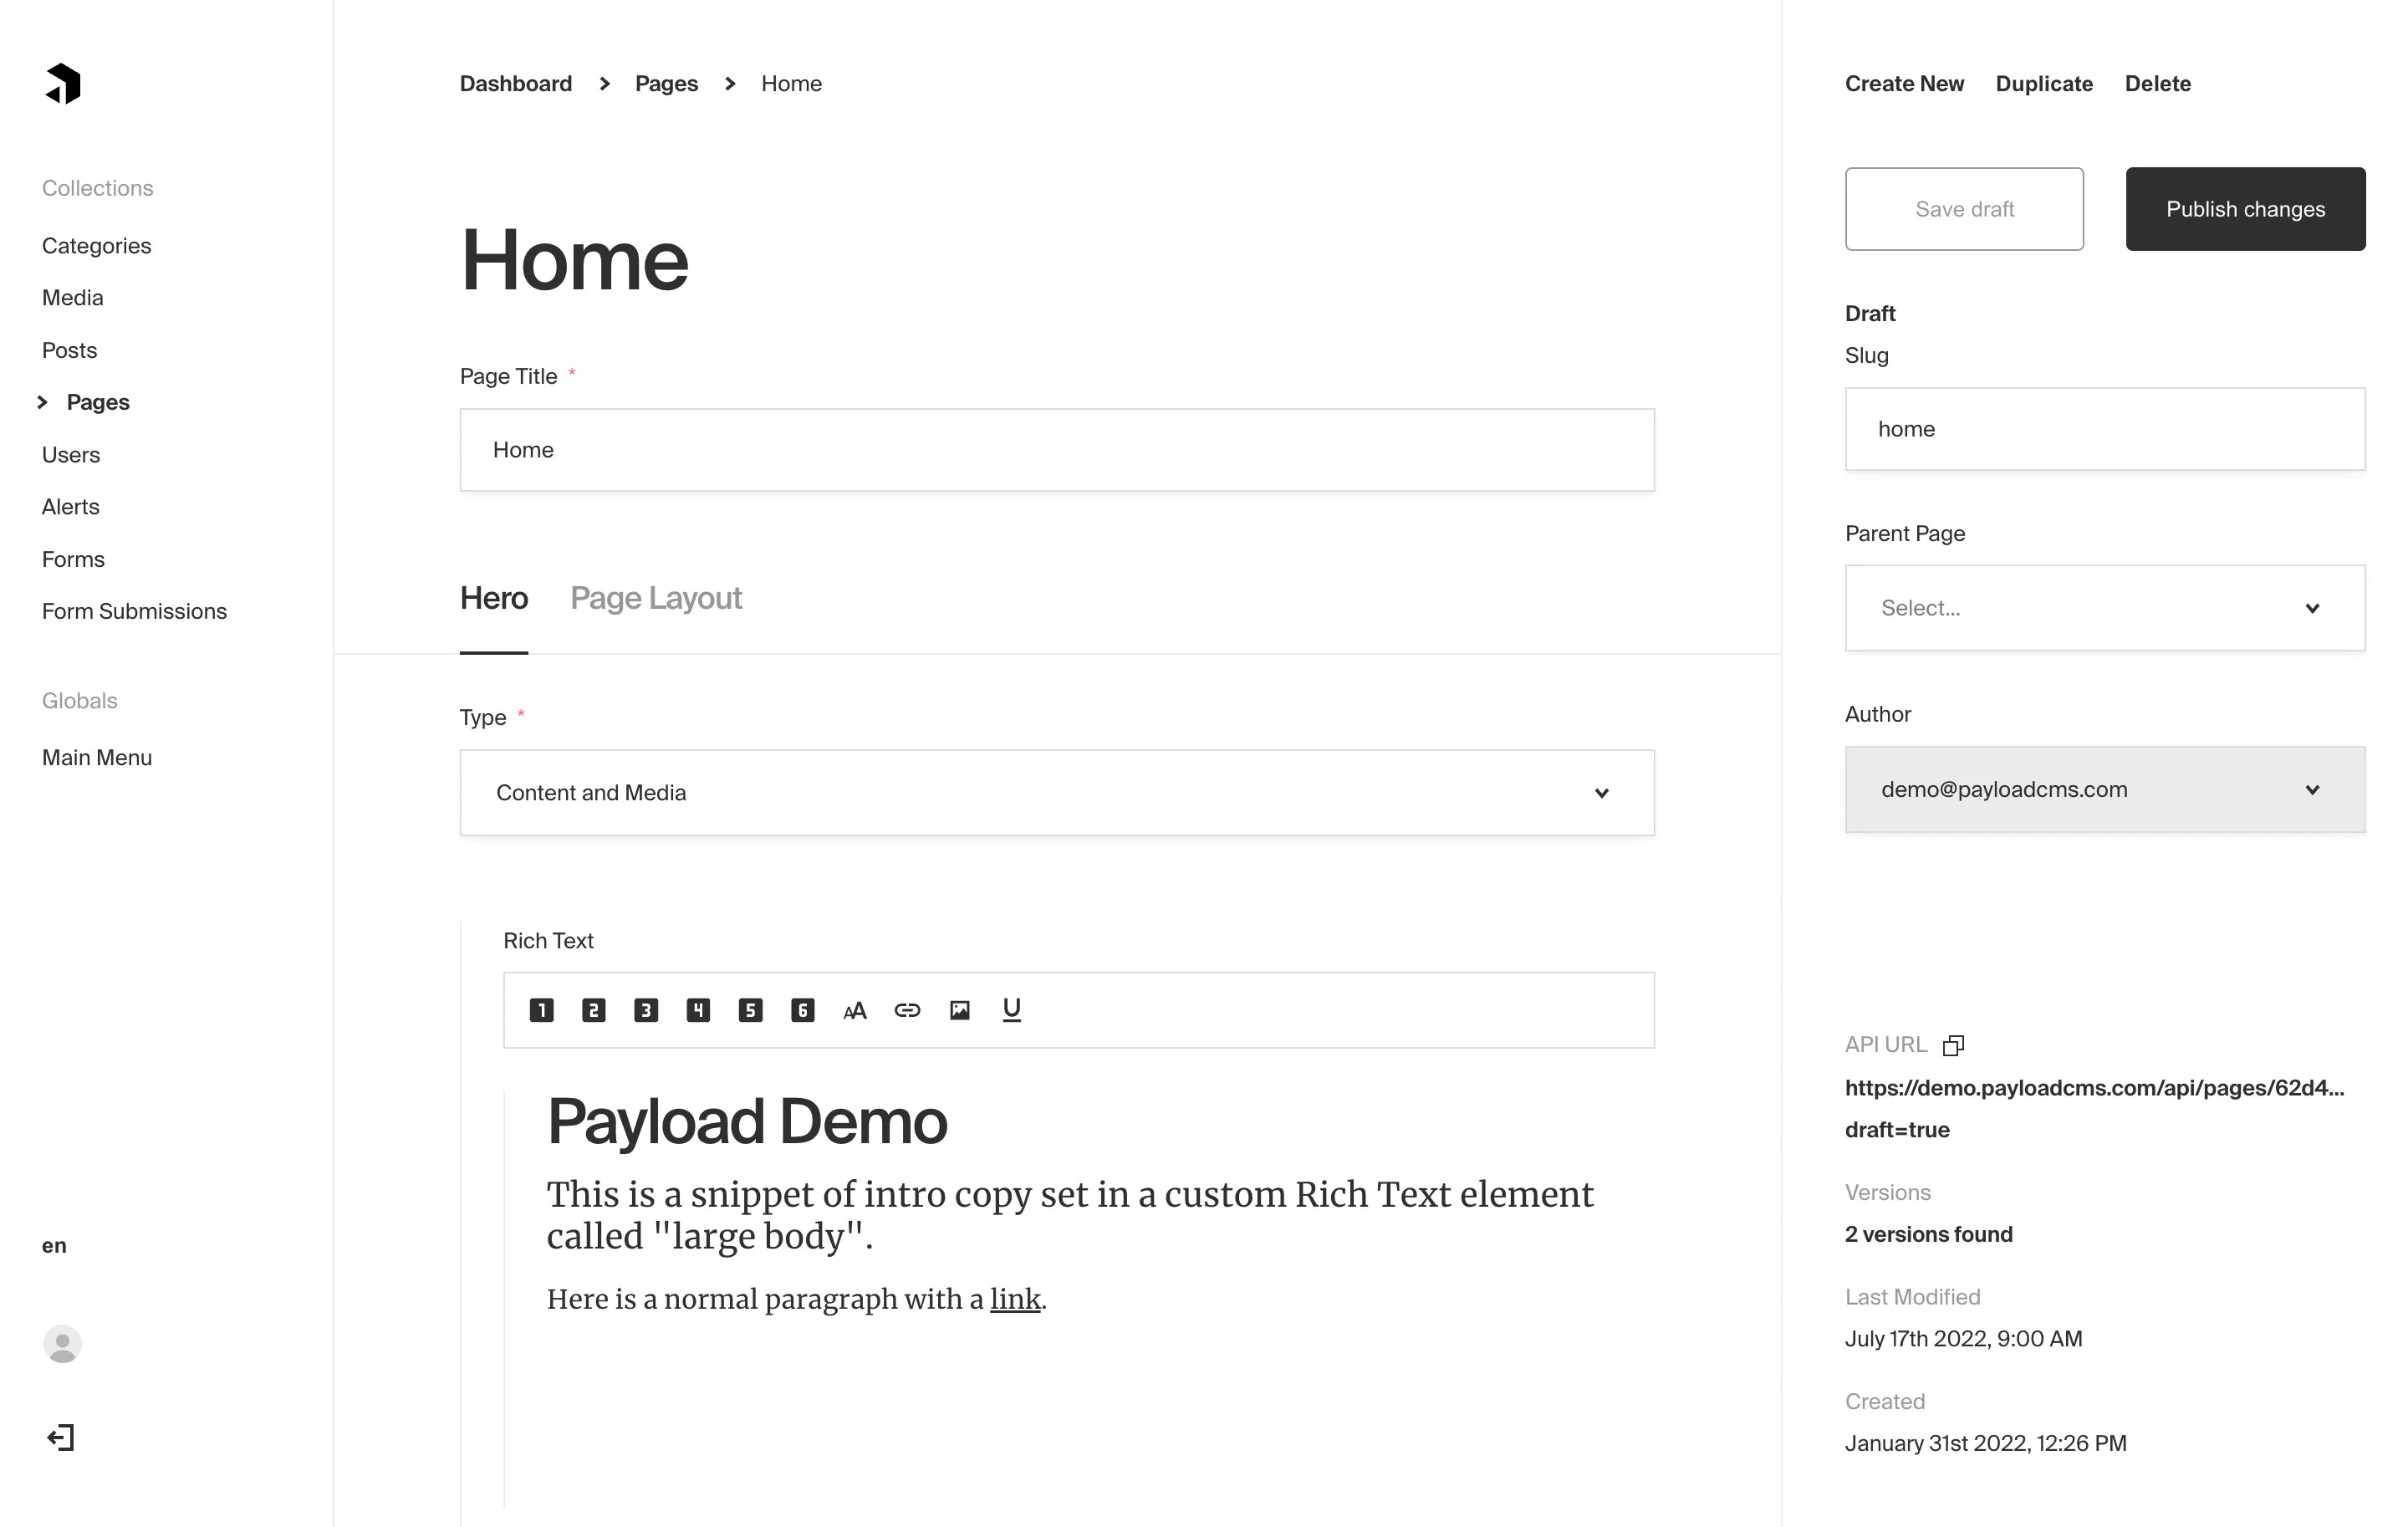The image size is (2408, 1527).
Task: Click the Save draft button
Action: pyautogui.click(x=1964, y=207)
